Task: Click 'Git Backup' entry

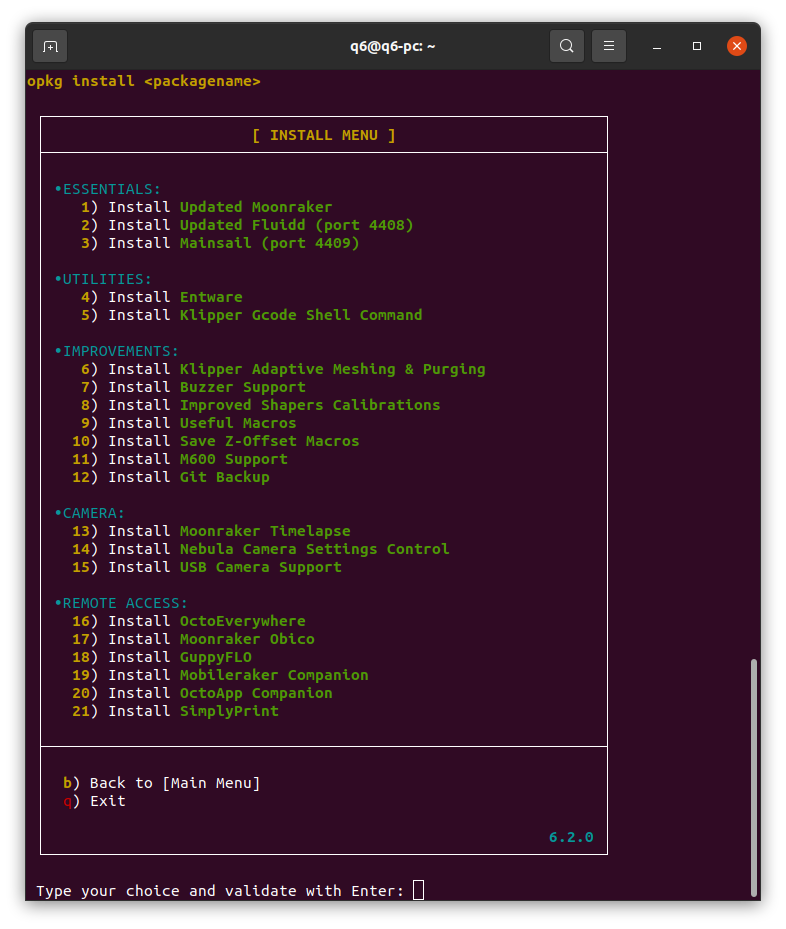Action: point(224,478)
